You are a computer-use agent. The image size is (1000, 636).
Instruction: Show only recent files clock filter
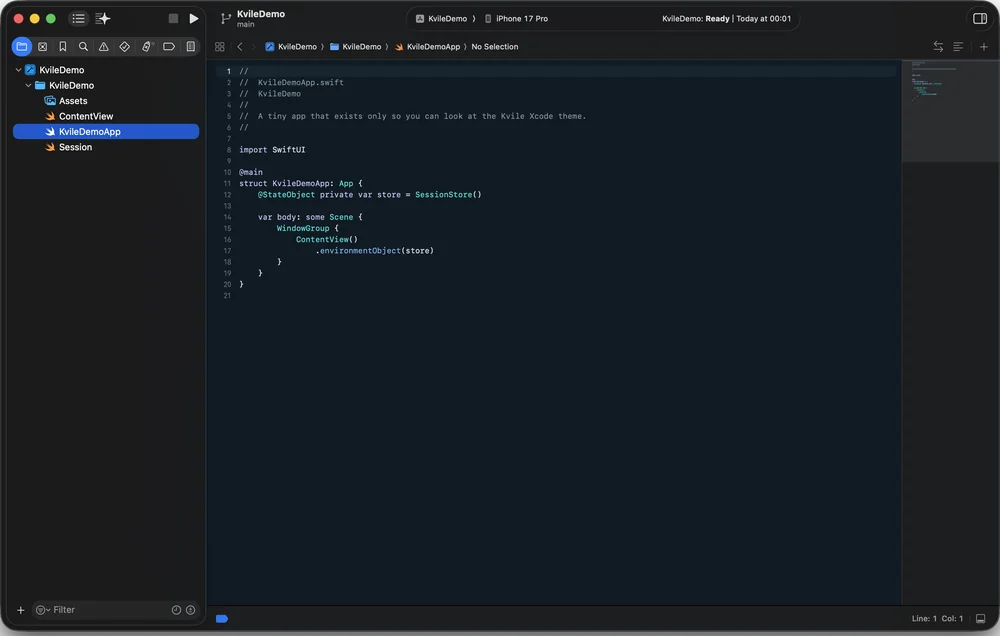(176, 610)
